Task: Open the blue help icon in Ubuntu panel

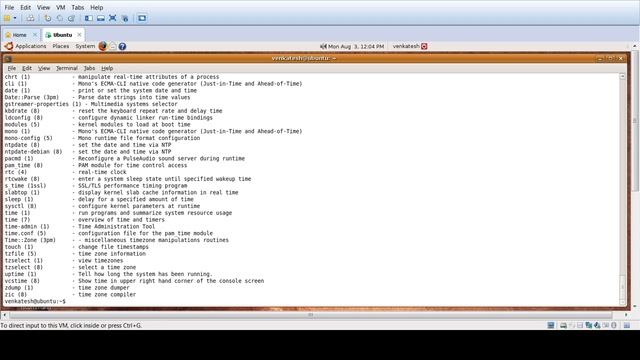Action: point(122,47)
